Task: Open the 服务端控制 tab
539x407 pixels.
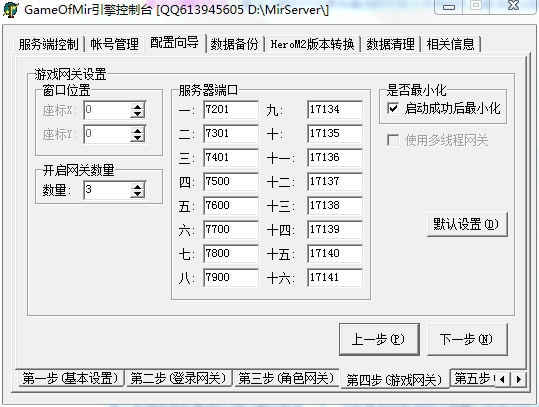Action: tap(48, 44)
